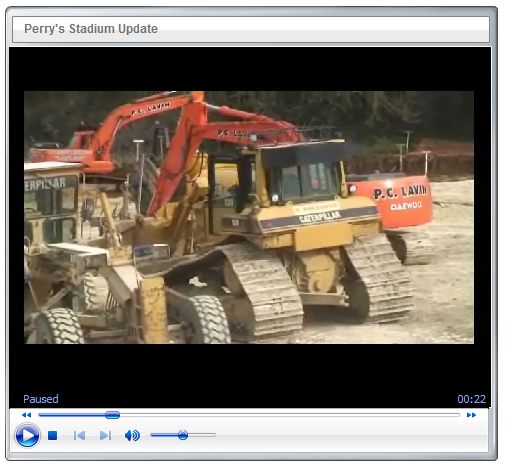Click the fast forward double-arrow icon
The width and height of the screenshot is (507, 473).
pyautogui.click(x=471, y=415)
